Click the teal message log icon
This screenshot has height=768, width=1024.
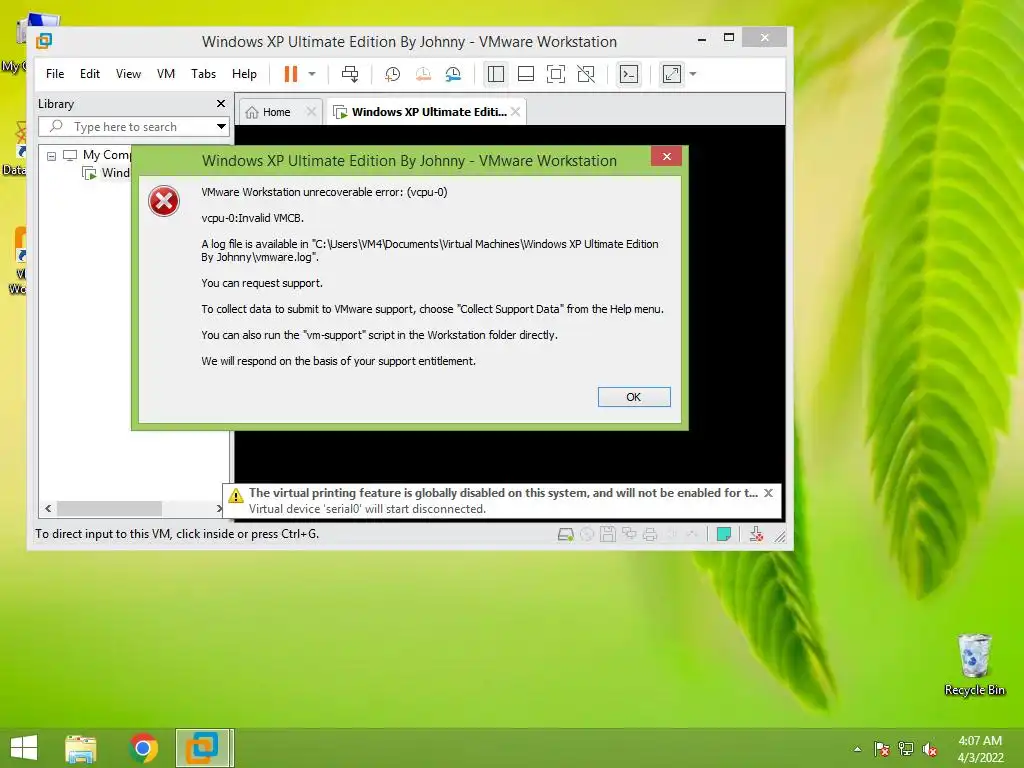pyautogui.click(x=724, y=535)
